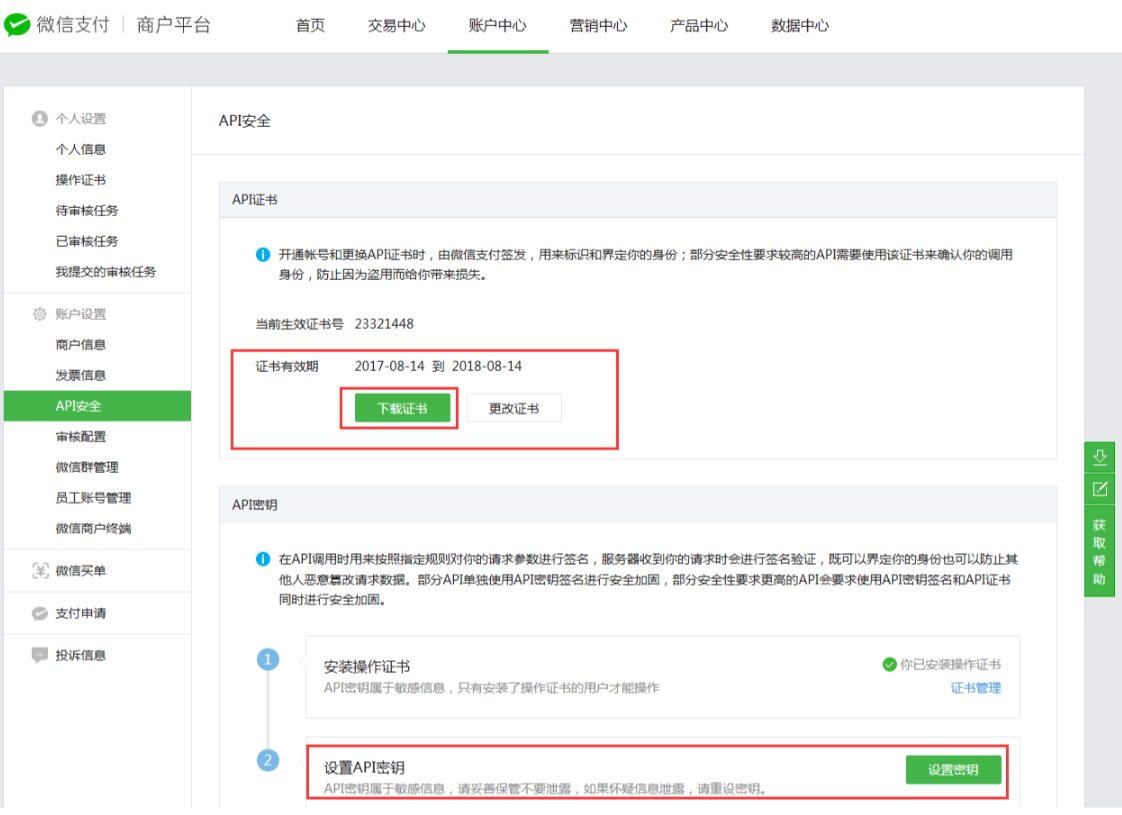This screenshot has height=815, width=1122.
Task: Select 商户信息 in the sidebar
Action: tap(81, 345)
